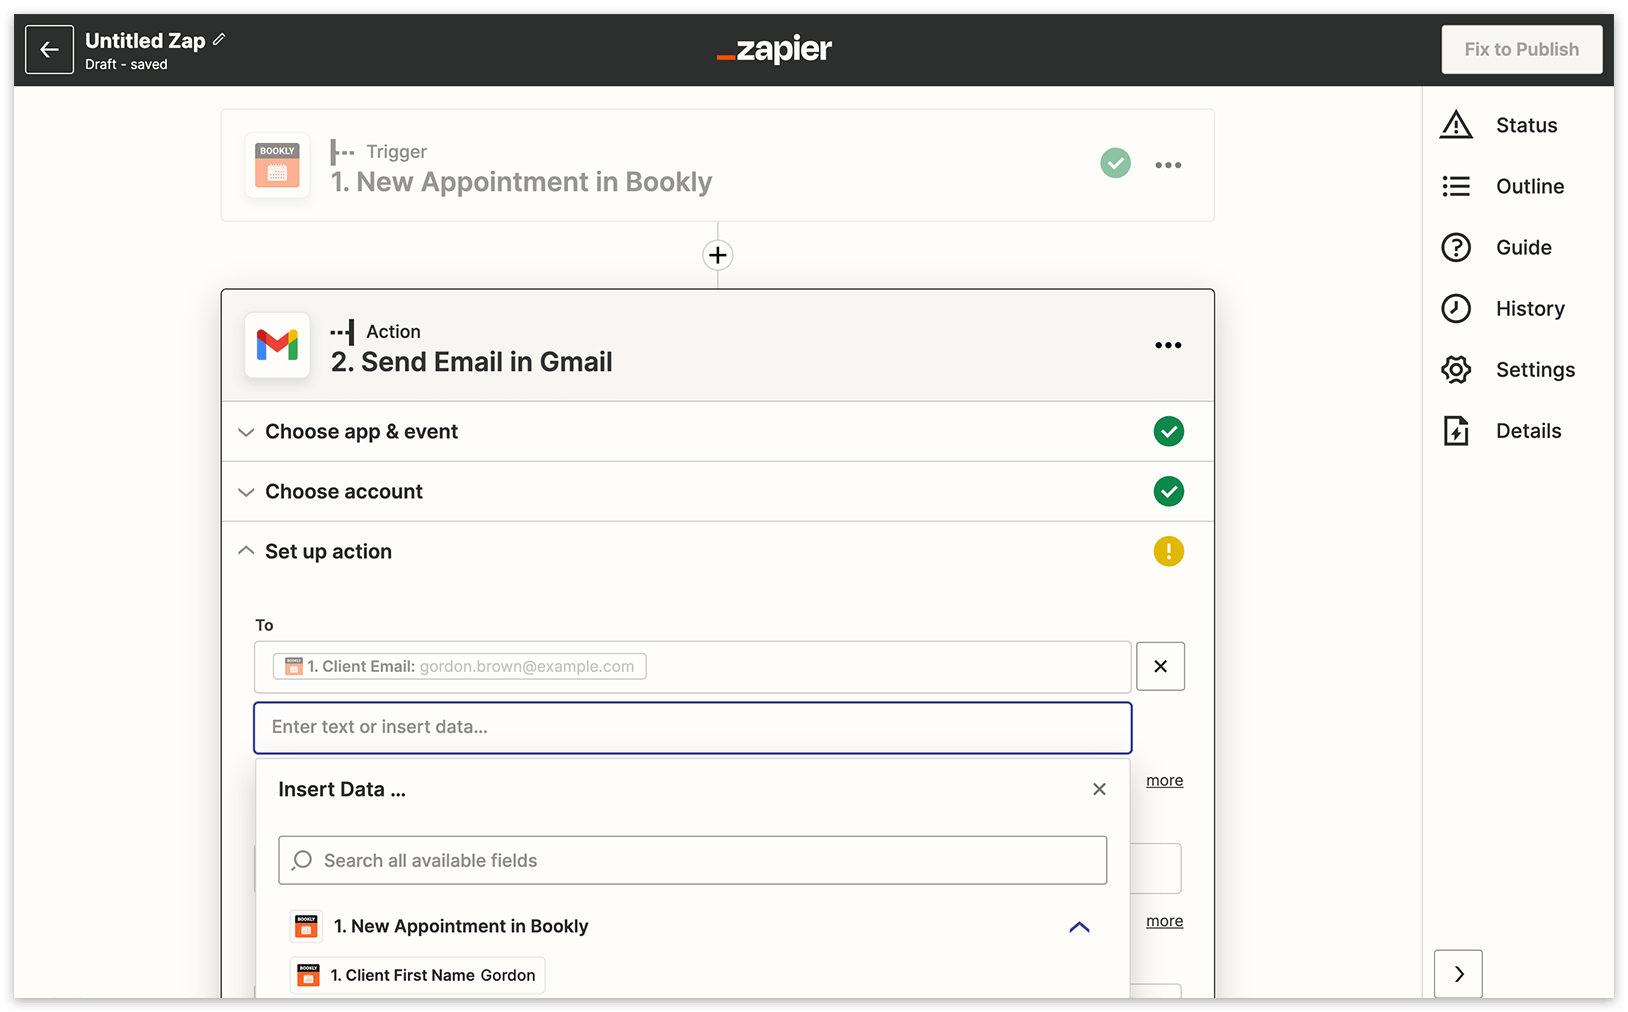Click Choose app & event green check
The height and width of the screenshot is (1012, 1628).
click(x=1168, y=431)
